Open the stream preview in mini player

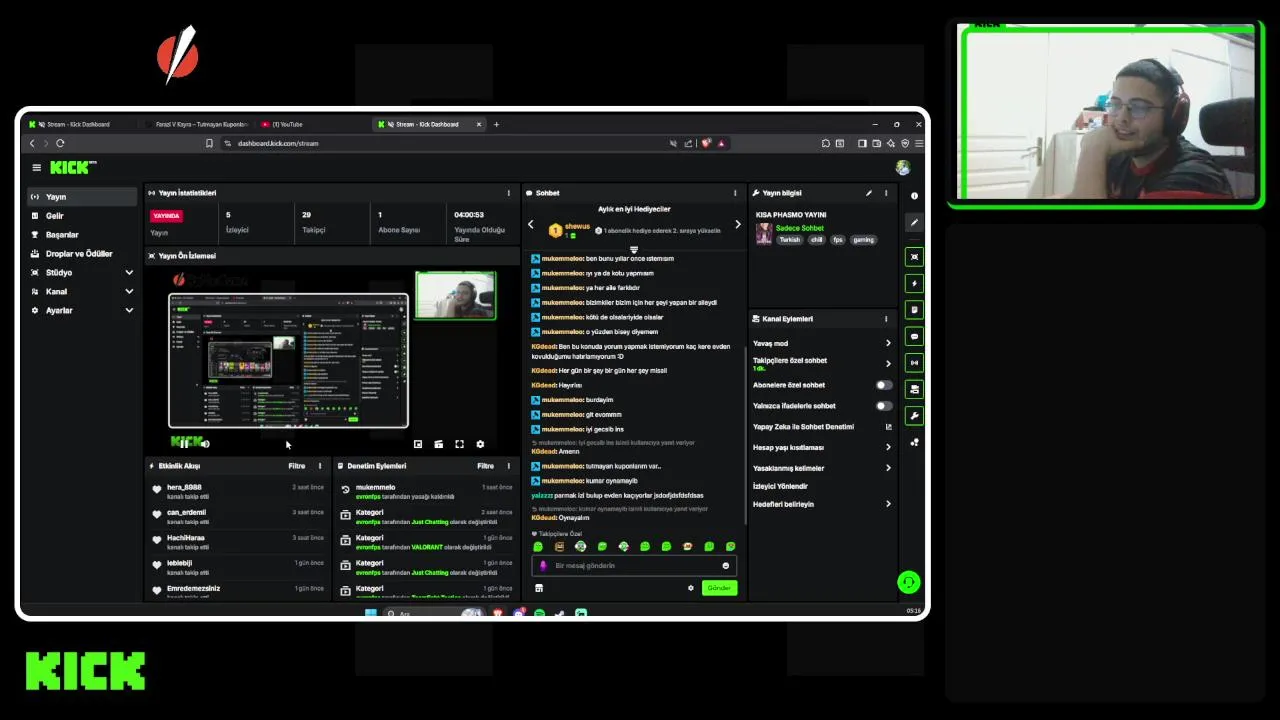click(418, 444)
